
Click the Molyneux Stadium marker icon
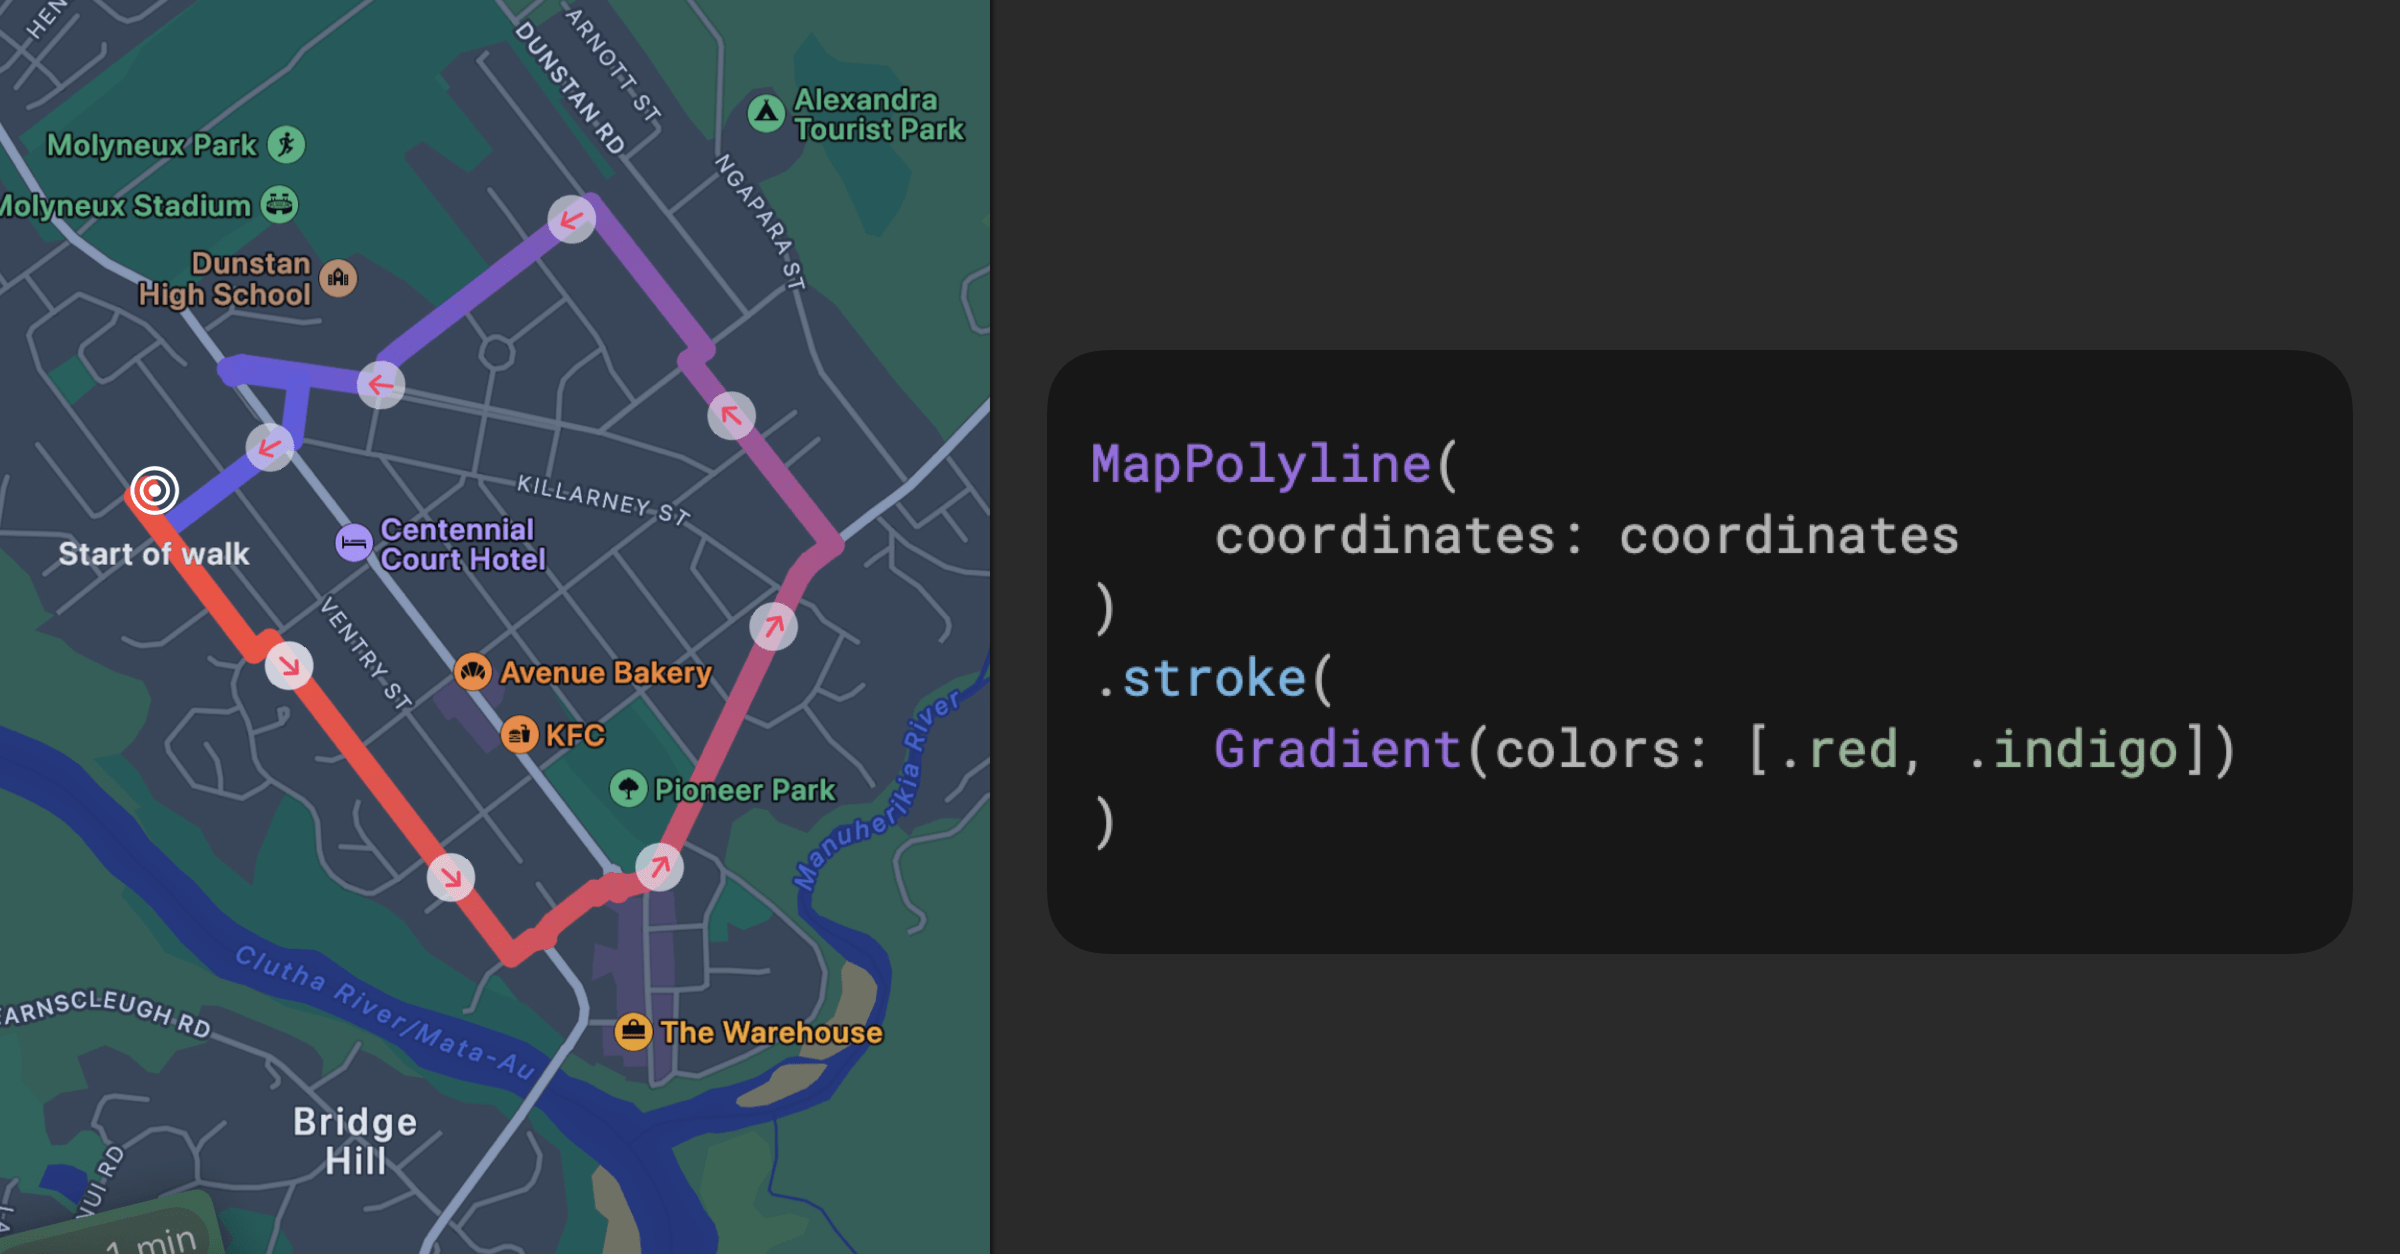click(x=279, y=205)
